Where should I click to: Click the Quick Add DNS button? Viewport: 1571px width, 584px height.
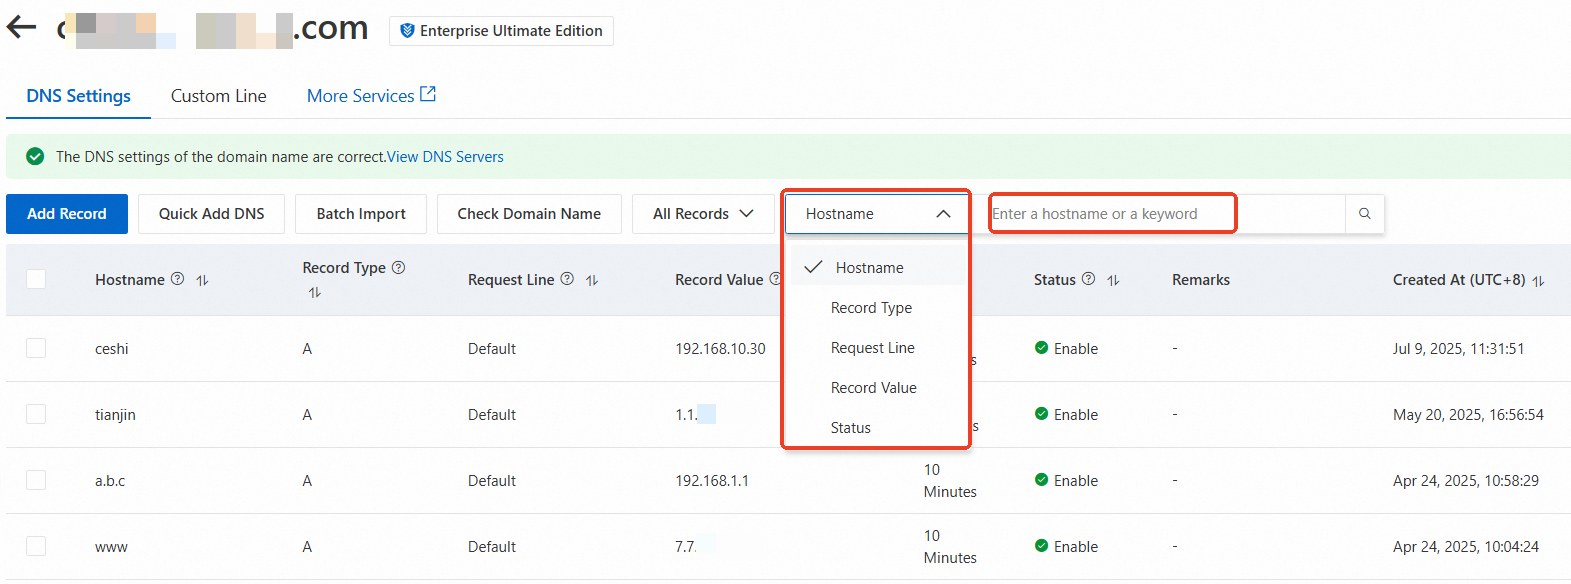tap(211, 214)
